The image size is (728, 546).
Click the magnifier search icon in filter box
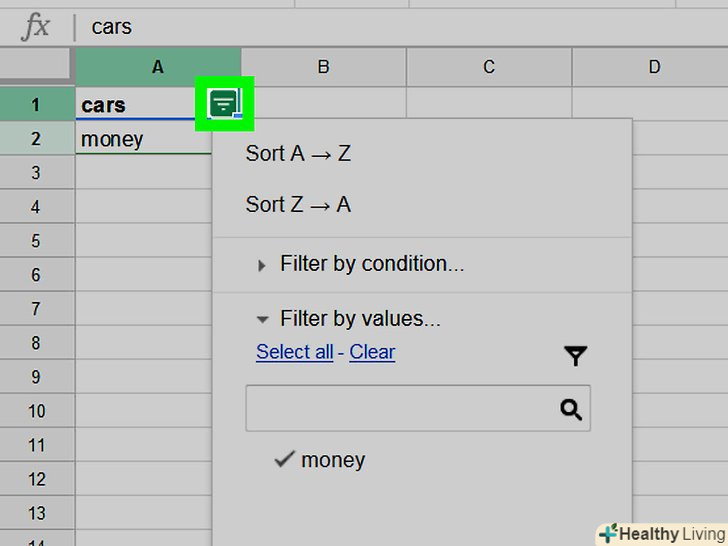click(x=571, y=409)
